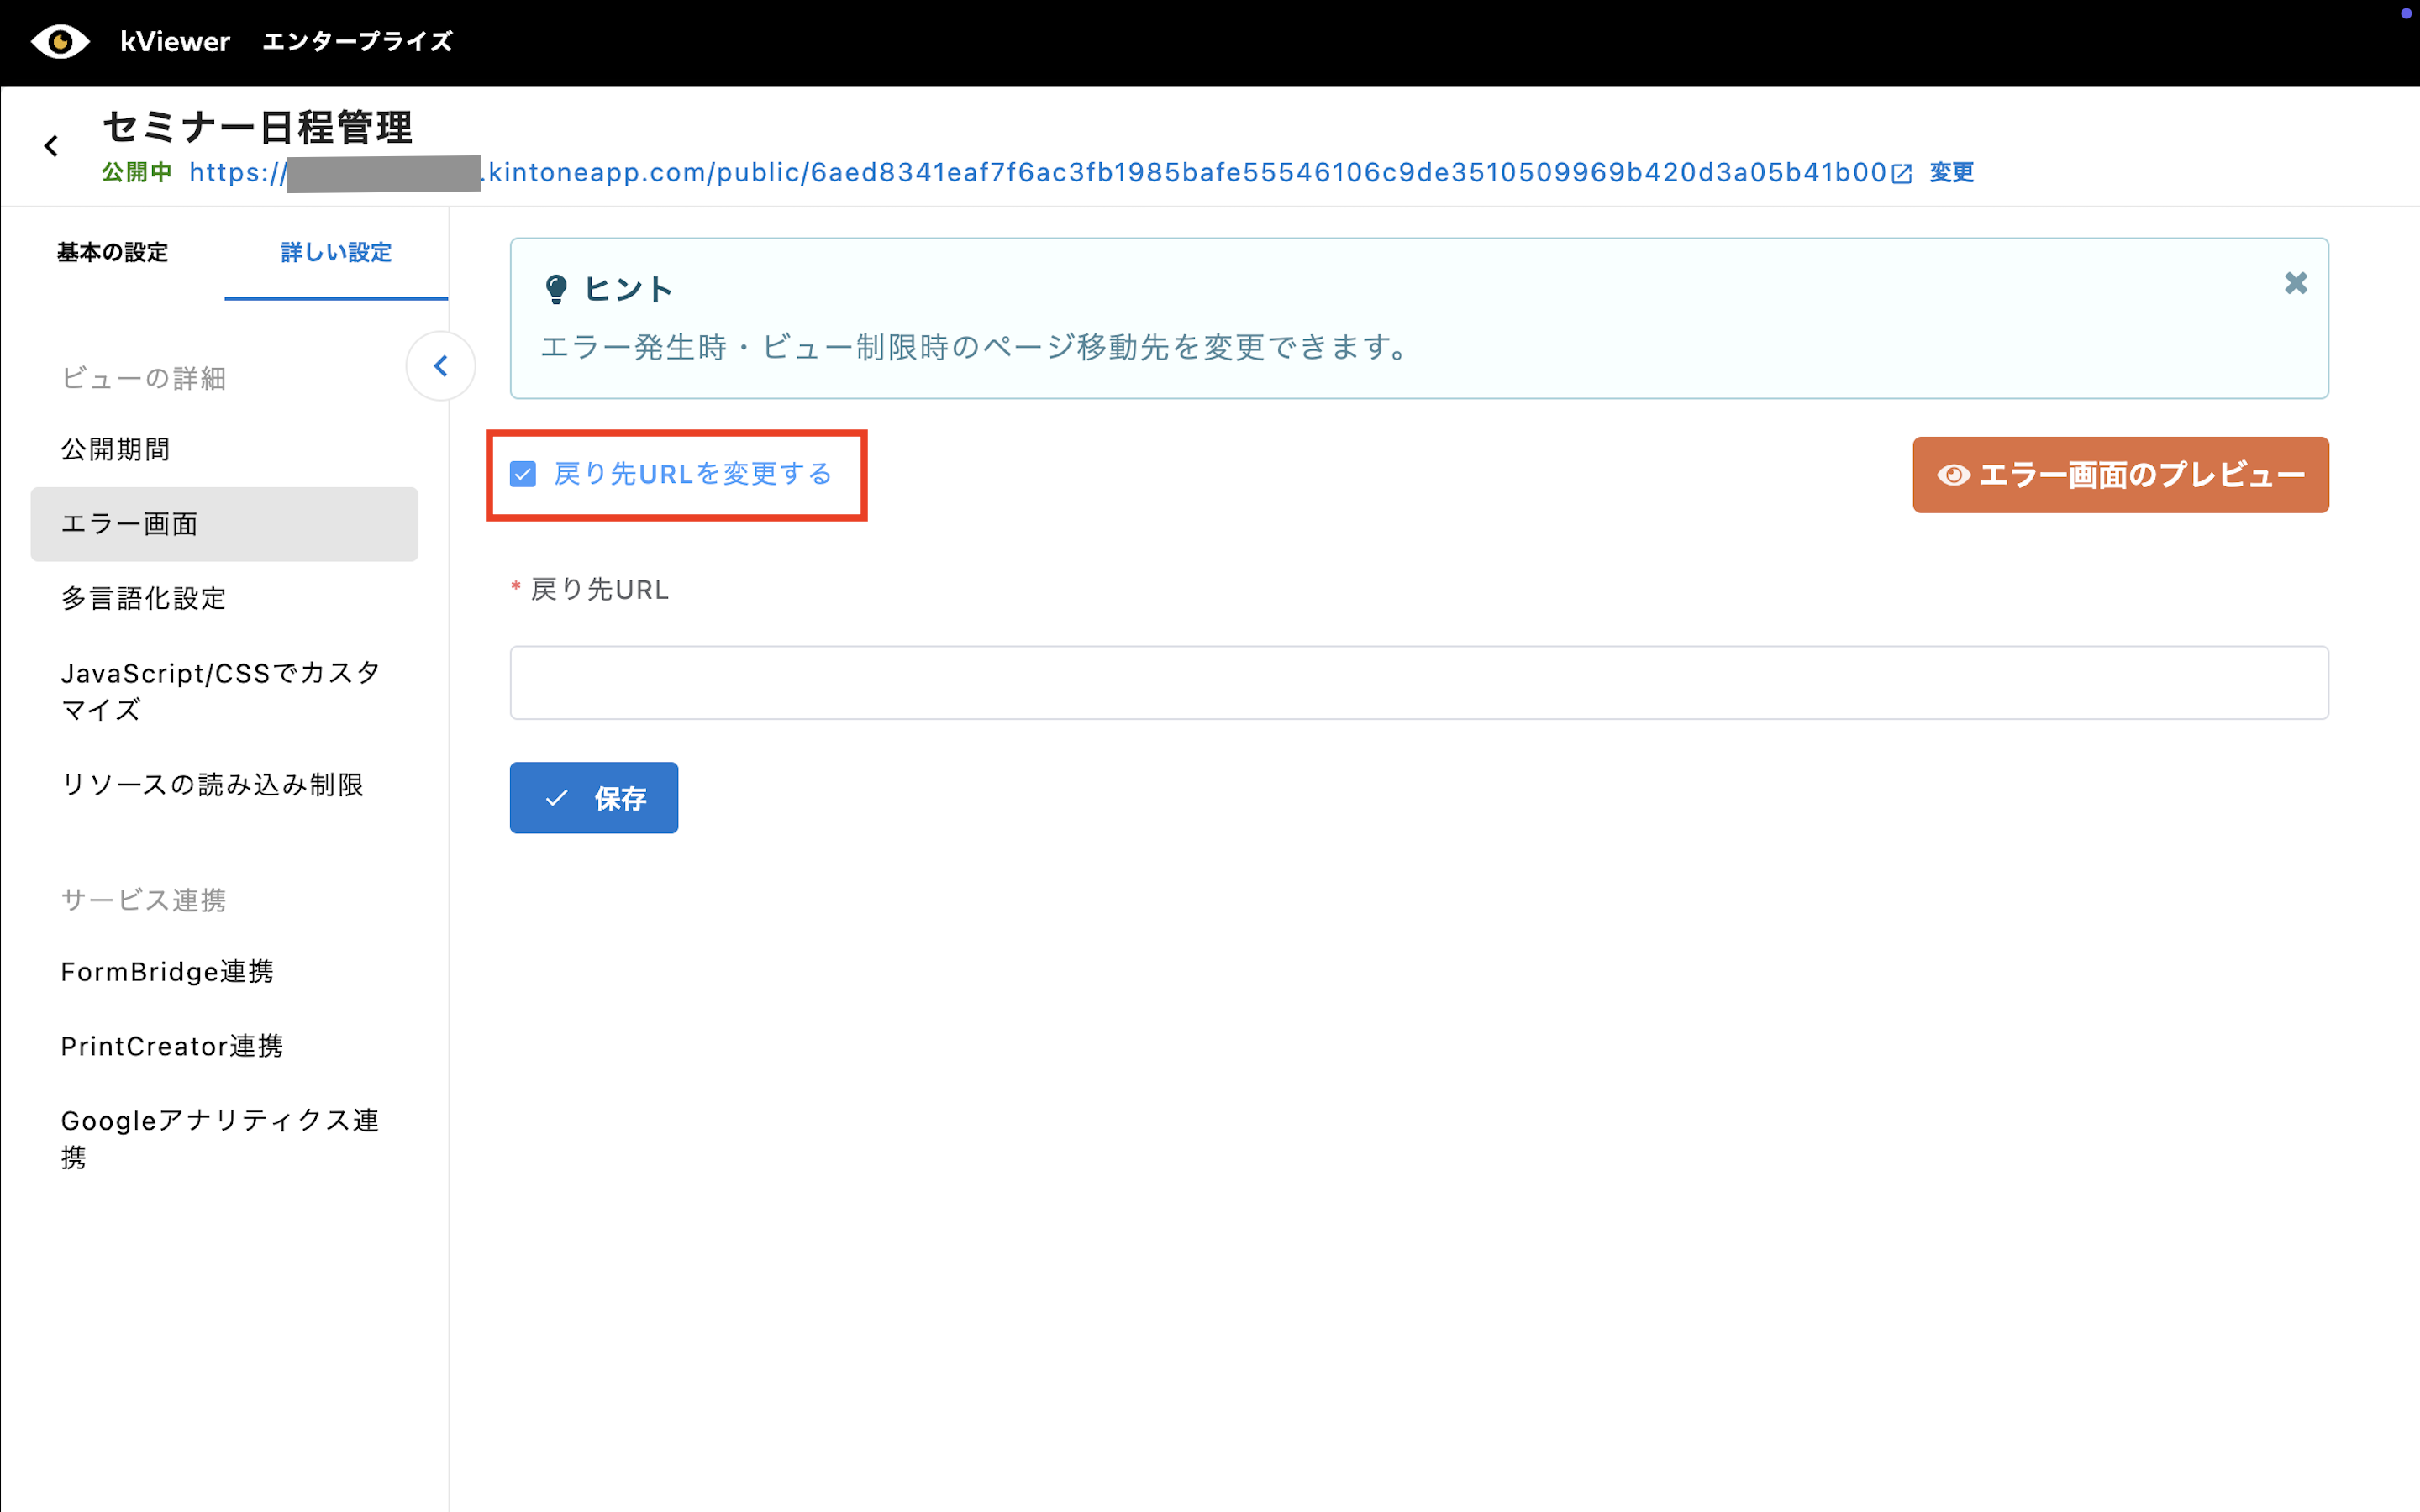Click the kViewer eye logo icon
The image size is (2420, 1512).
coord(60,42)
